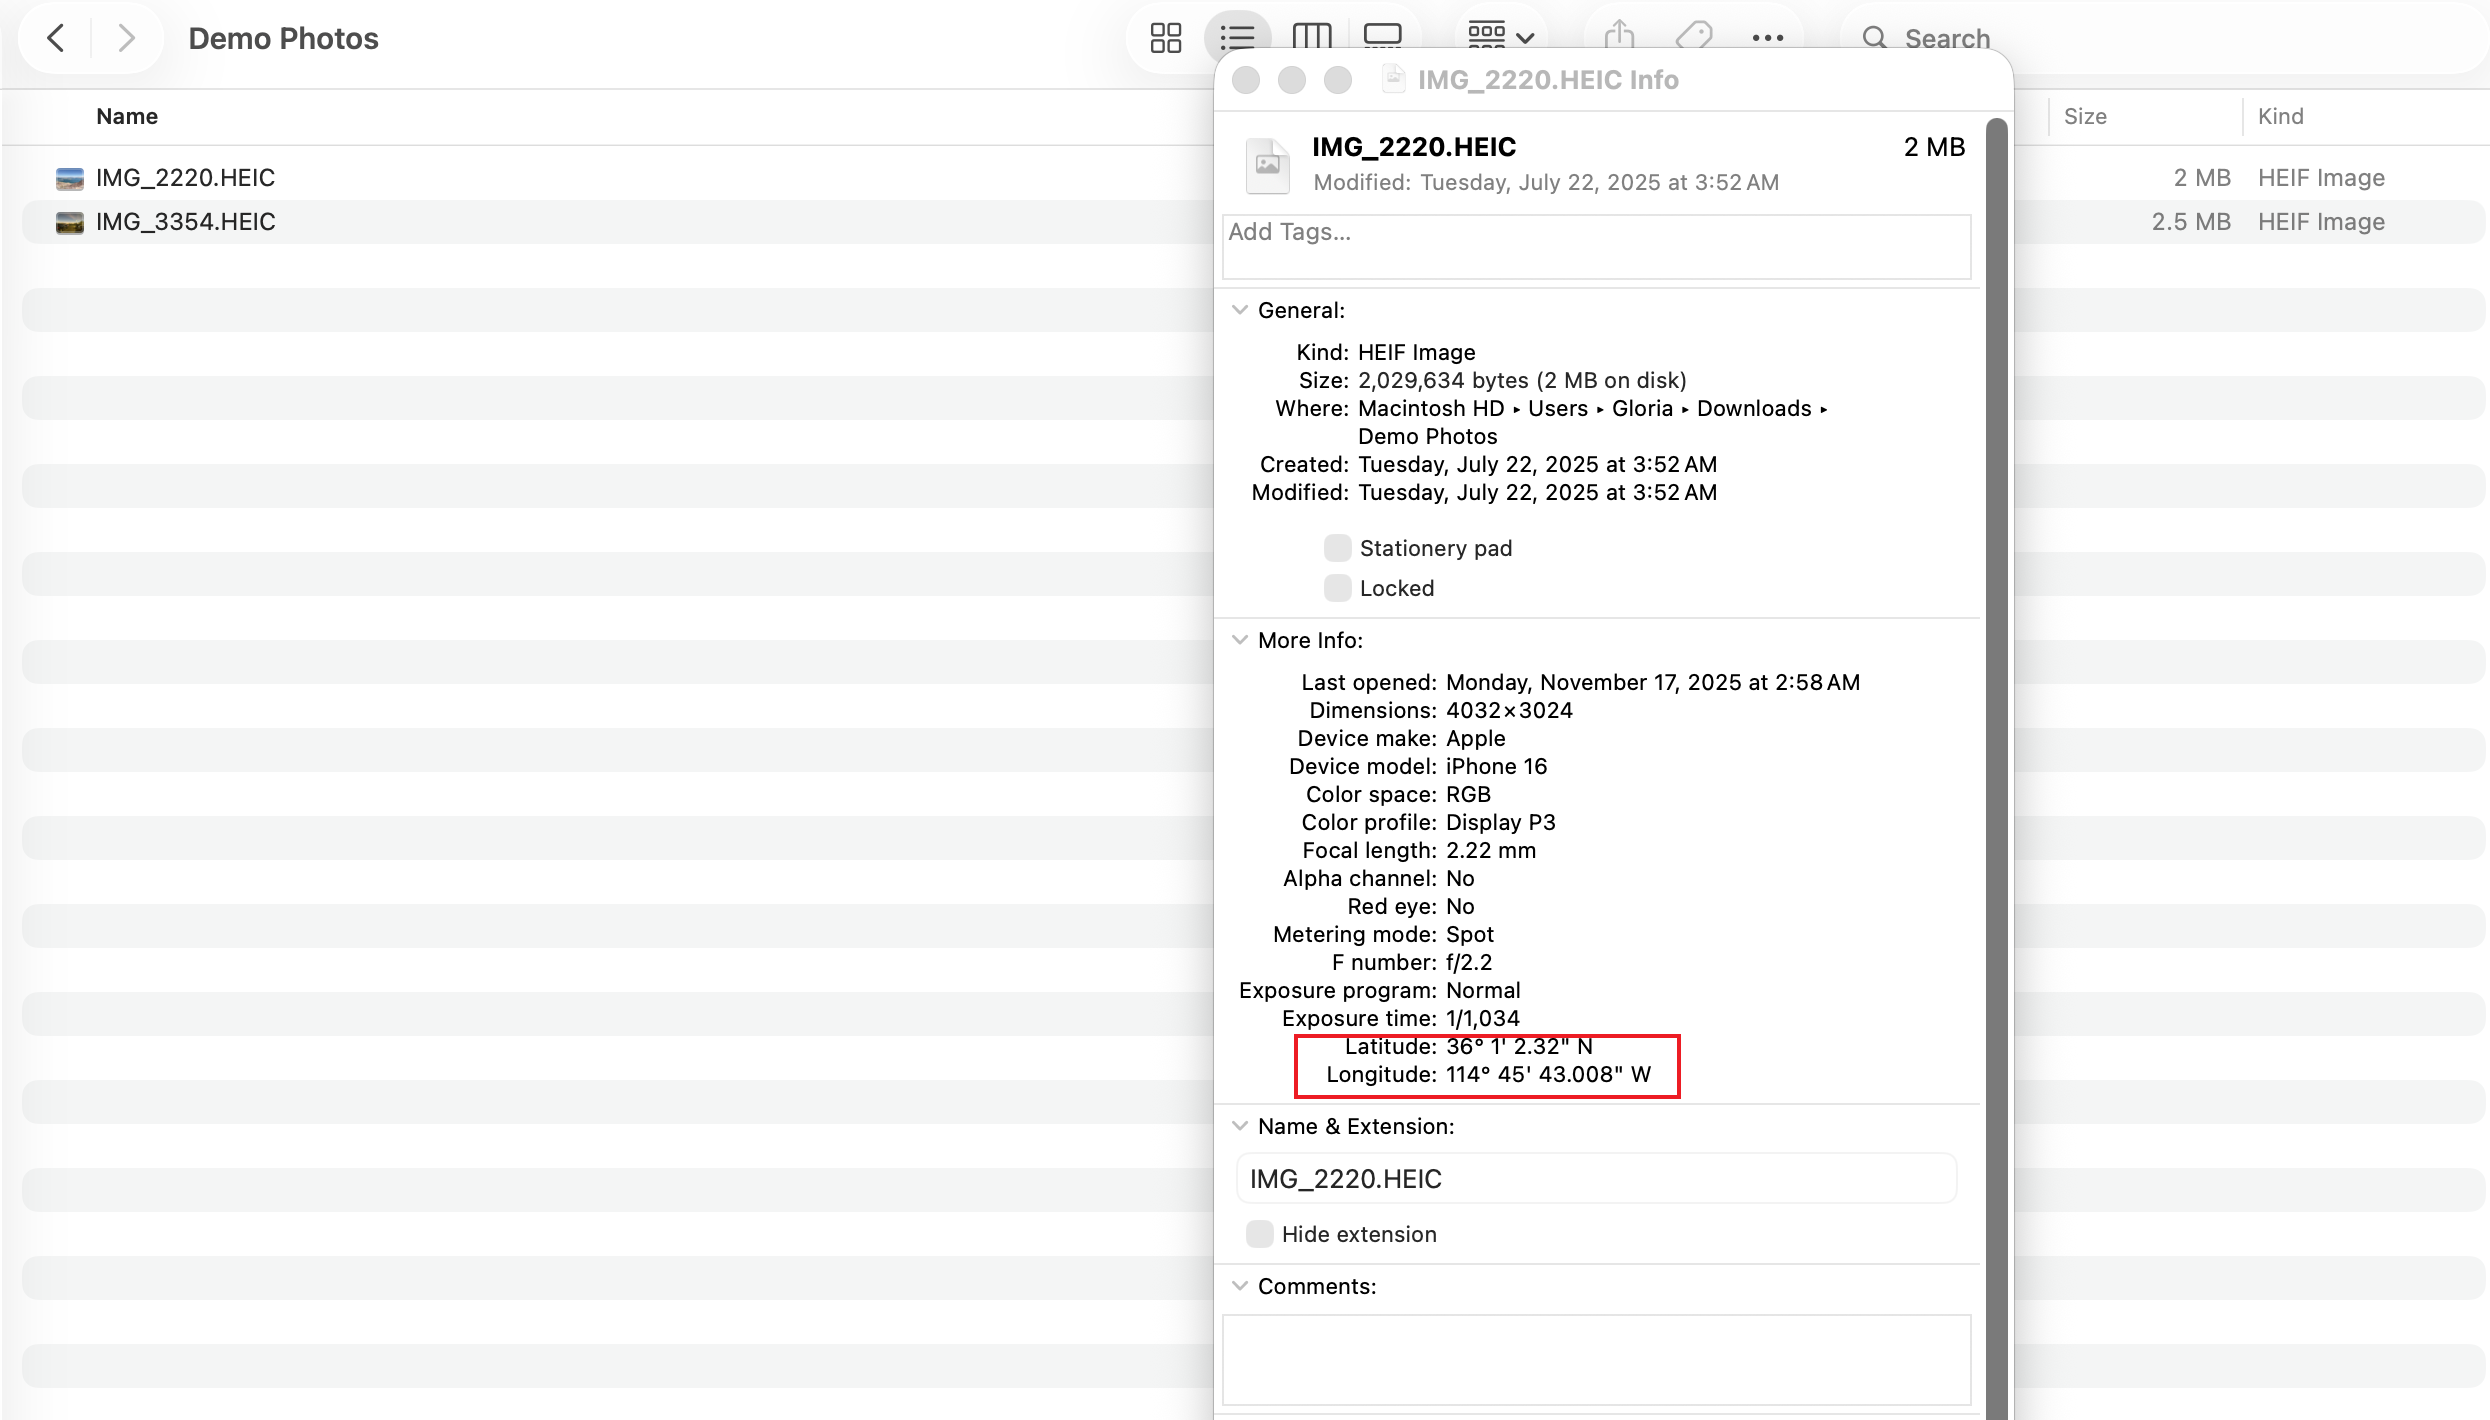The width and height of the screenshot is (2490, 1420).
Task: Click the Name column header
Action: click(126, 116)
